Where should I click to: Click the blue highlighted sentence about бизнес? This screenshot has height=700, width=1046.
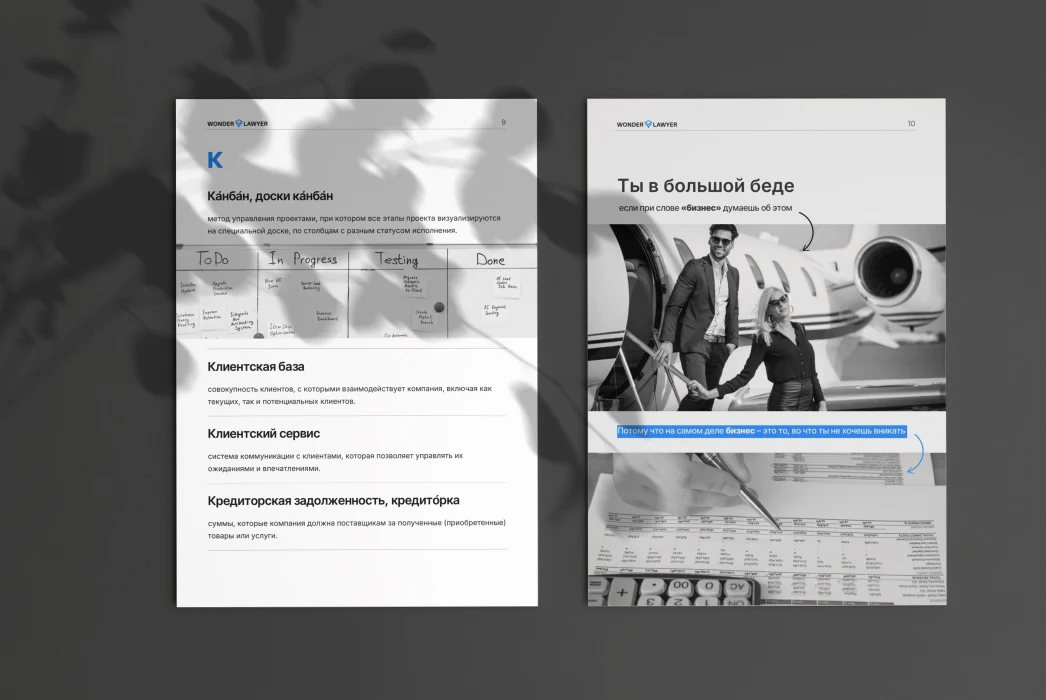click(761, 431)
